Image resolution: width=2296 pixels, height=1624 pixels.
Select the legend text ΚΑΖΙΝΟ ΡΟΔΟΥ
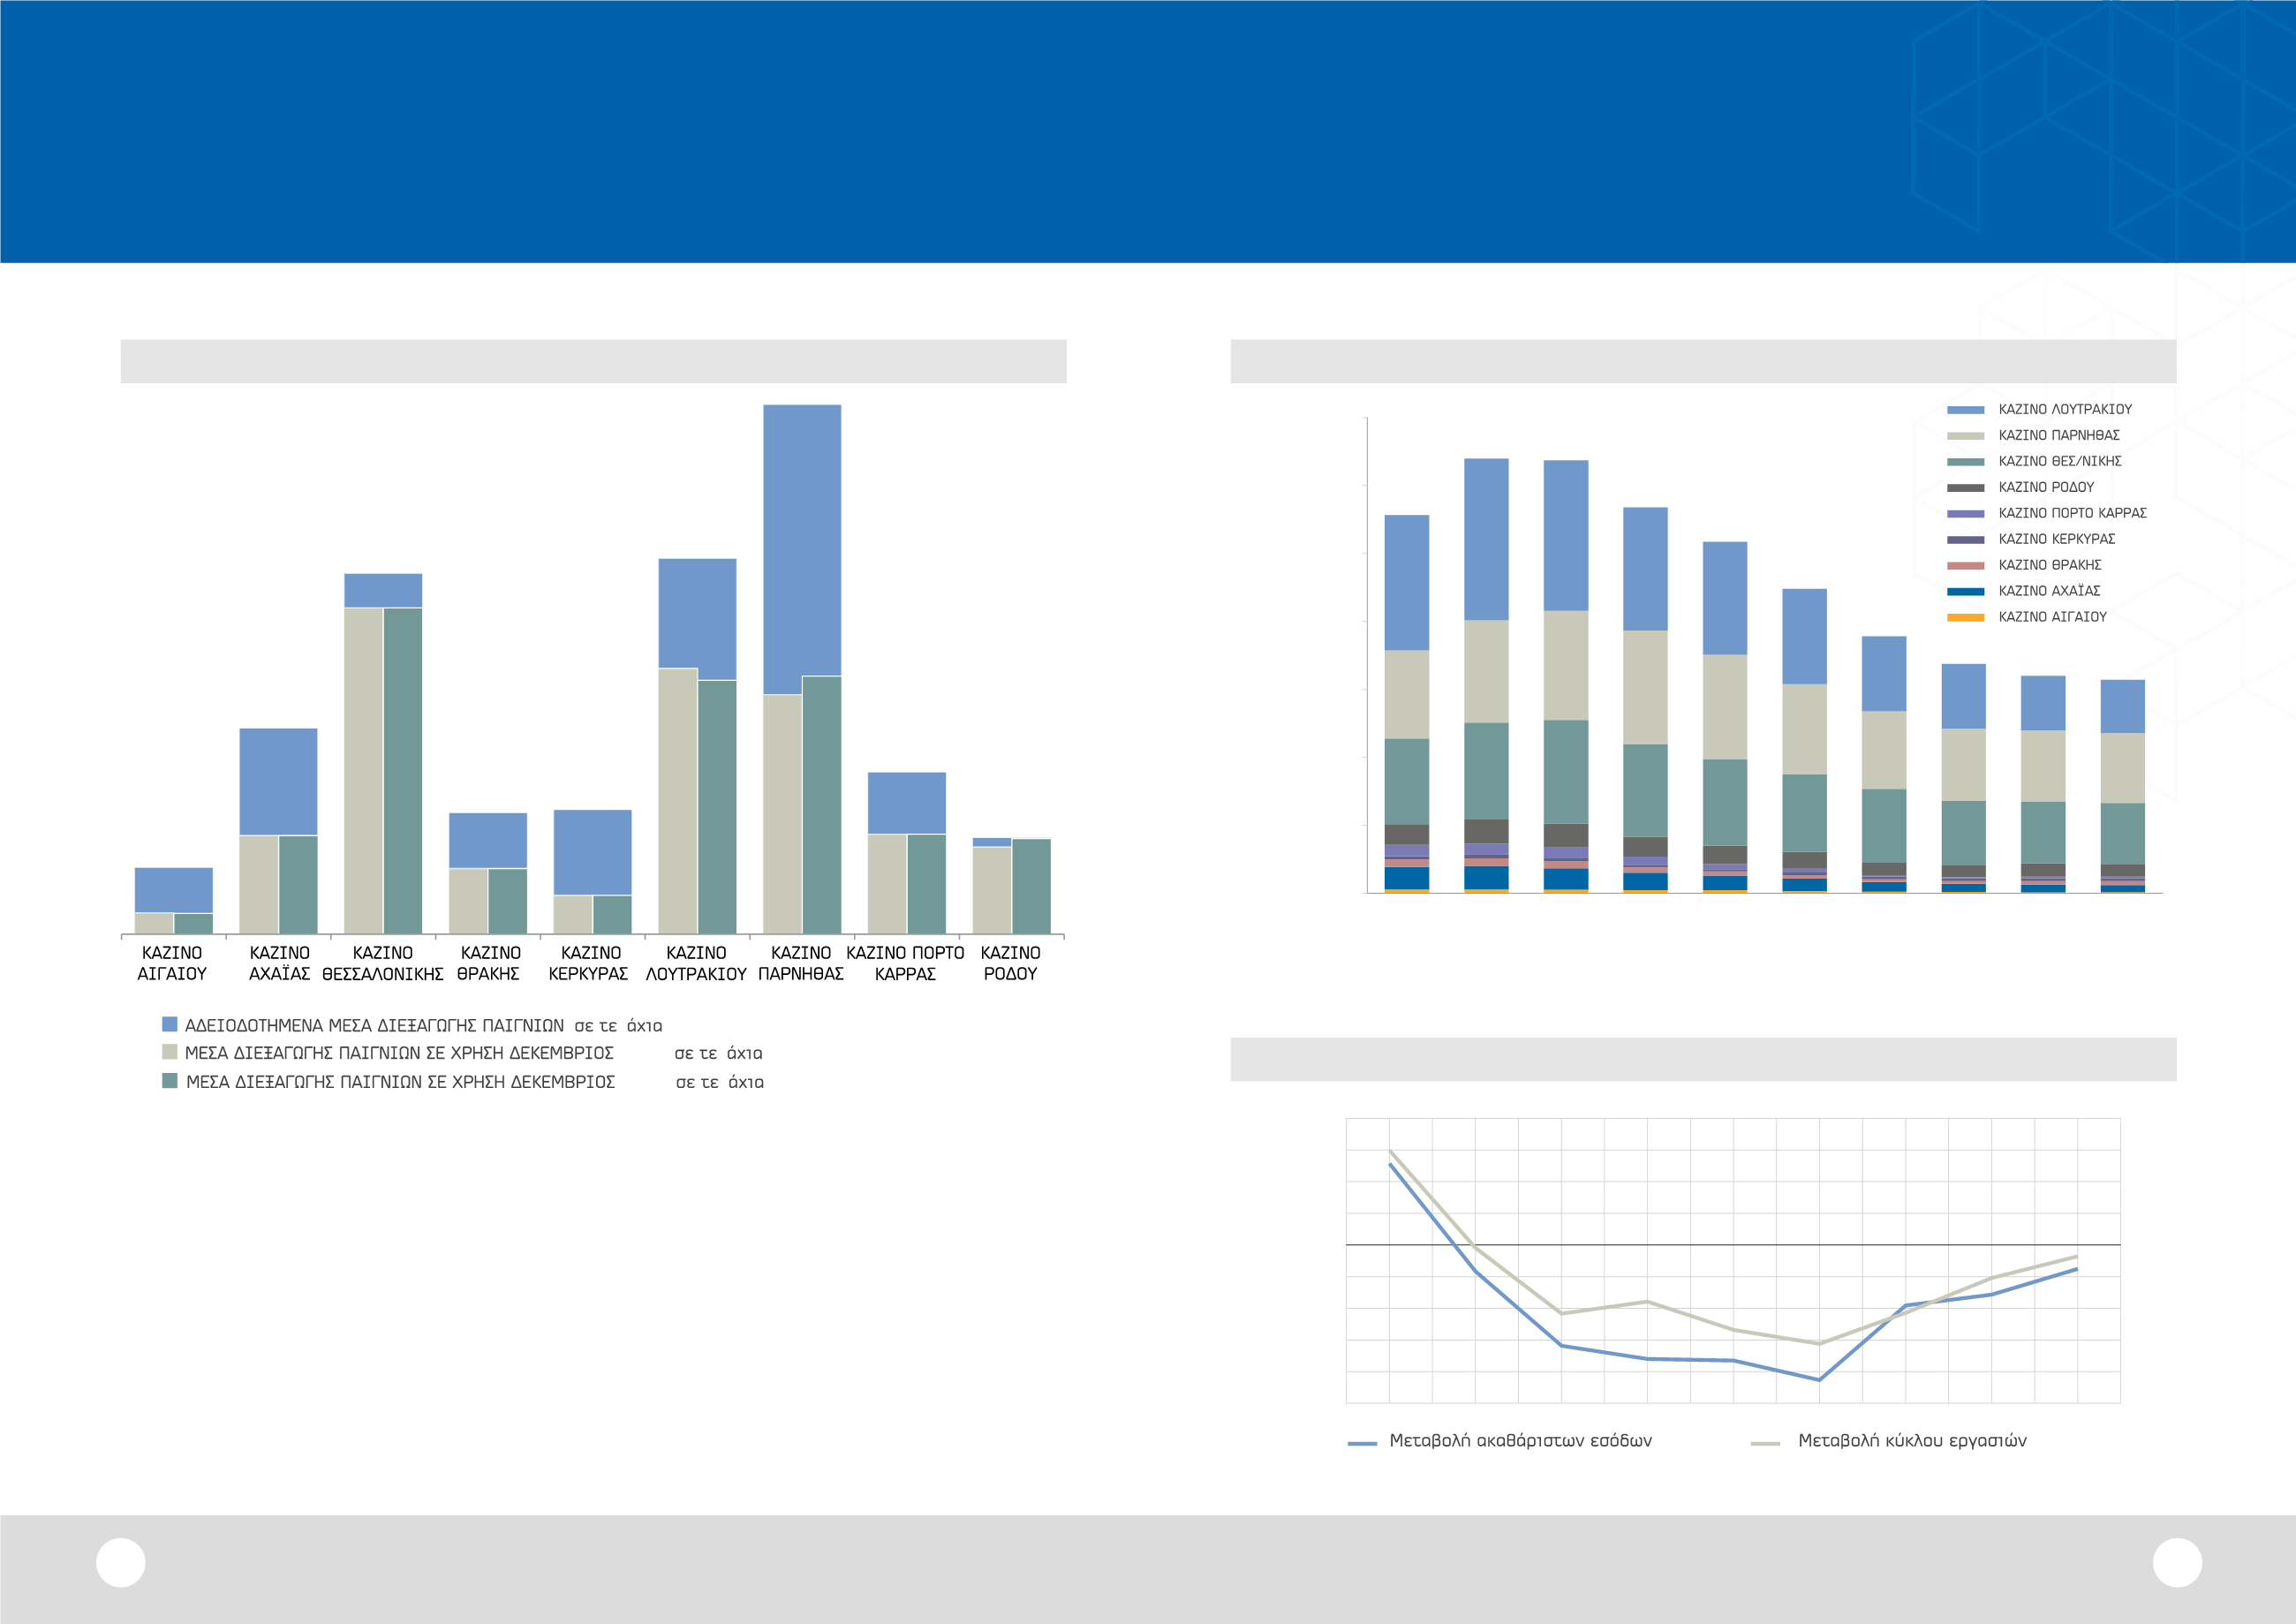click(2046, 488)
